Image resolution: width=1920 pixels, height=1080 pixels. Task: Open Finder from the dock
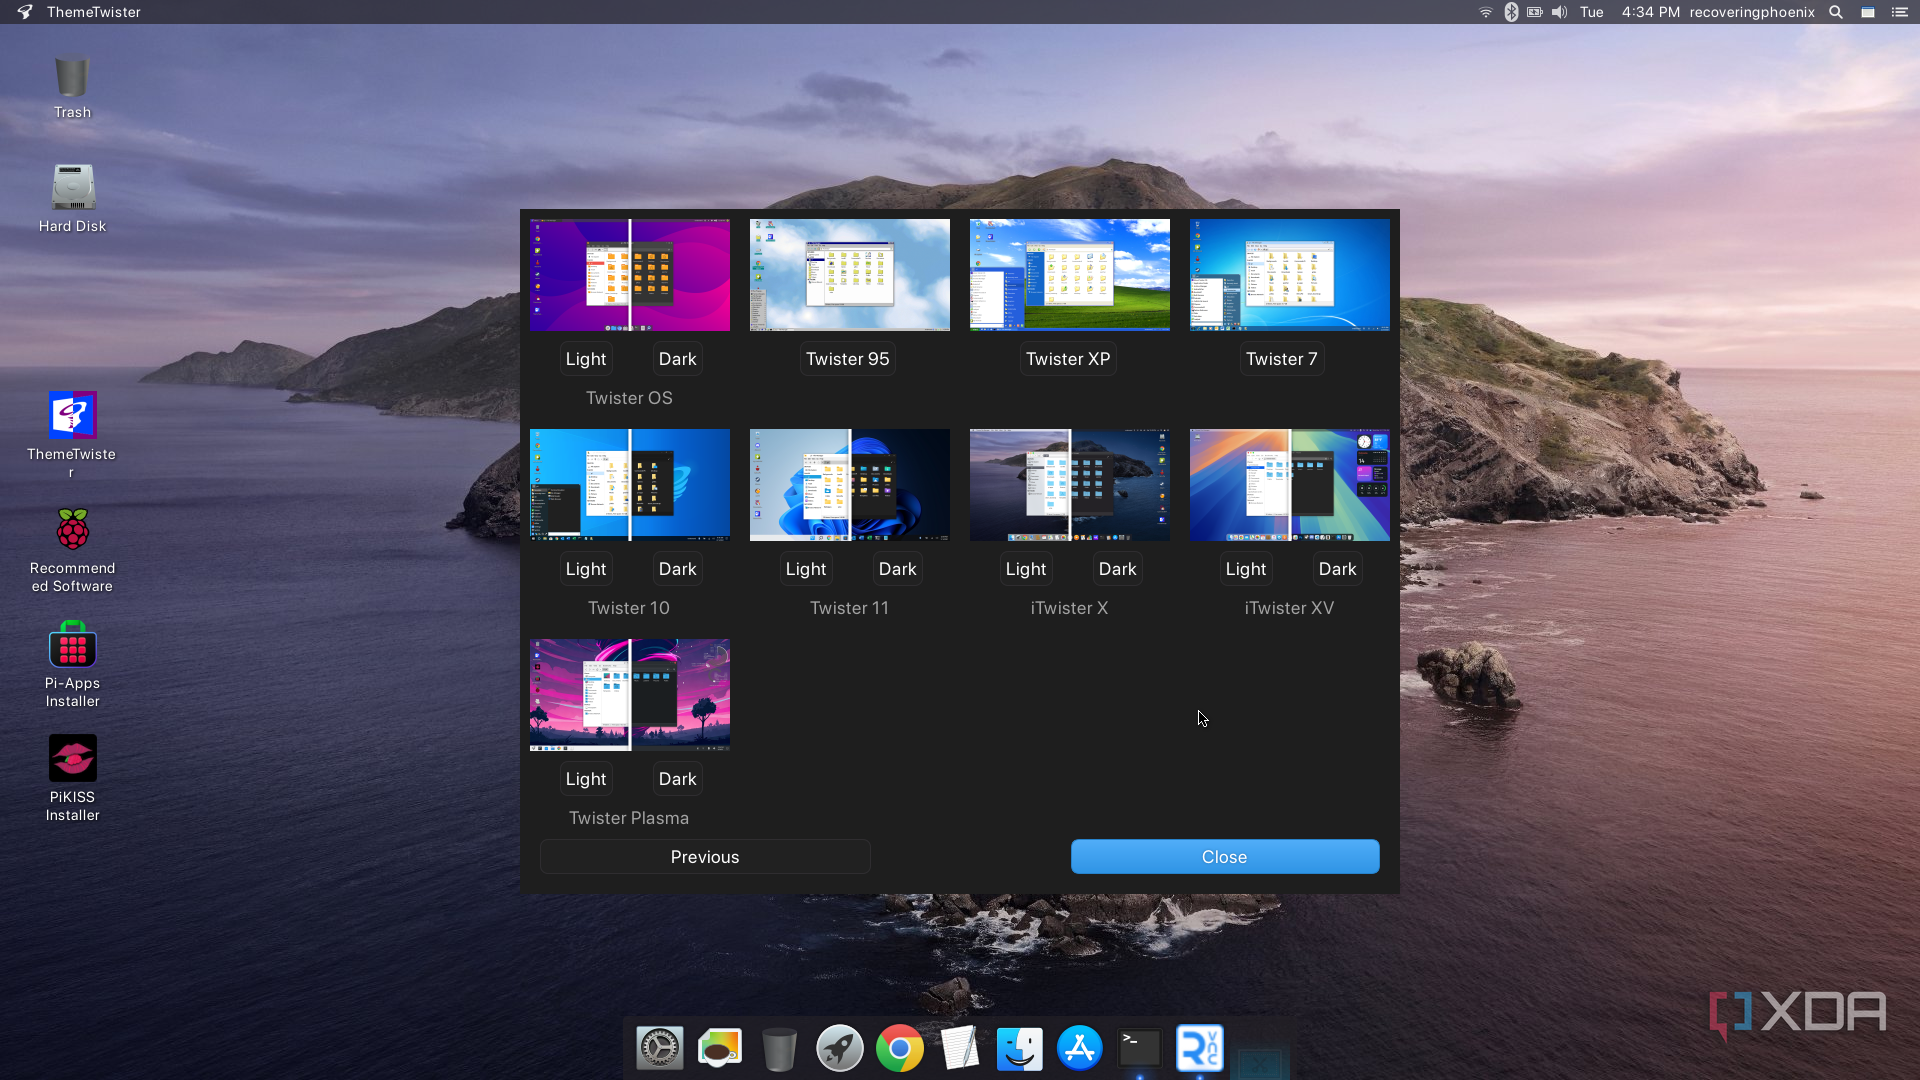(1020, 1049)
